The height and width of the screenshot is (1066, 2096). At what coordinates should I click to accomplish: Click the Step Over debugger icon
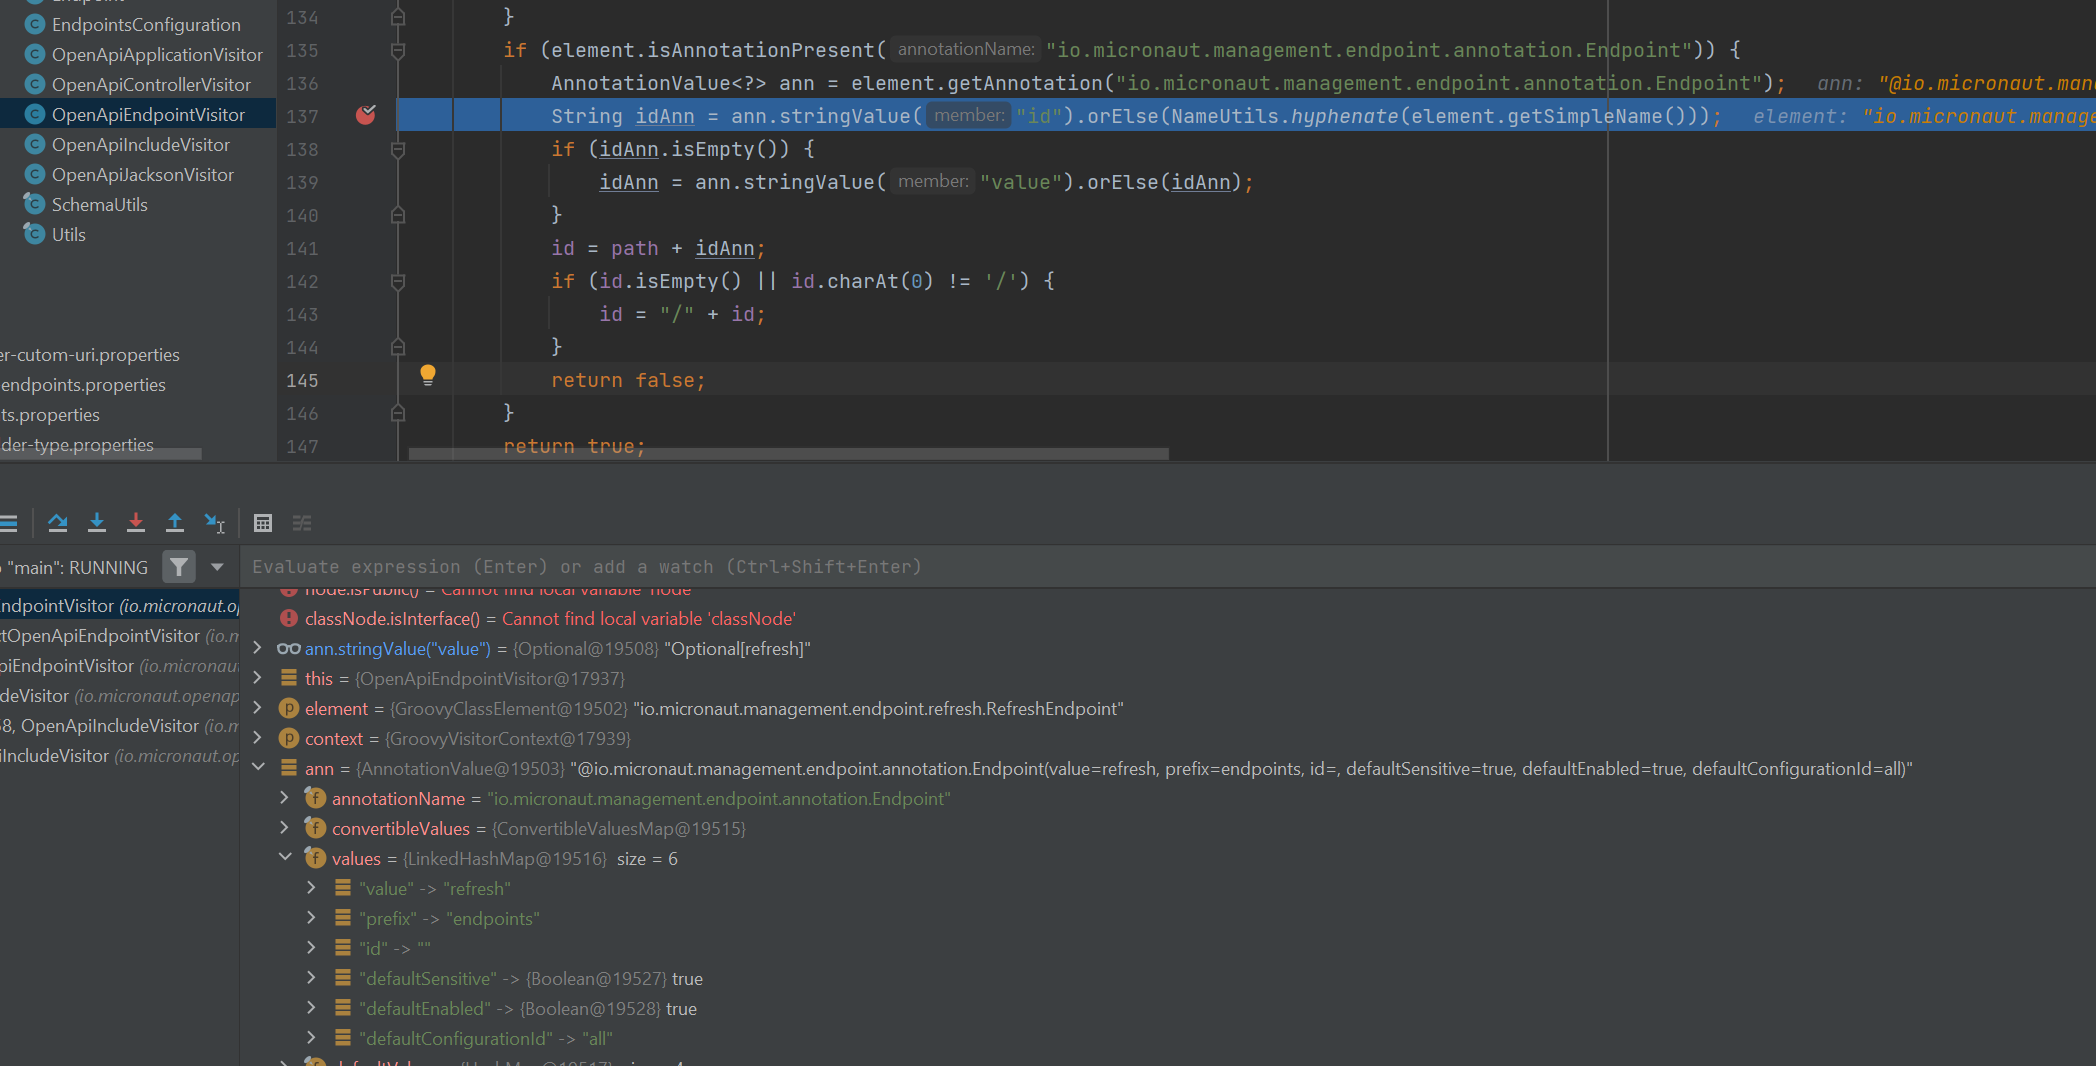[x=58, y=522]
